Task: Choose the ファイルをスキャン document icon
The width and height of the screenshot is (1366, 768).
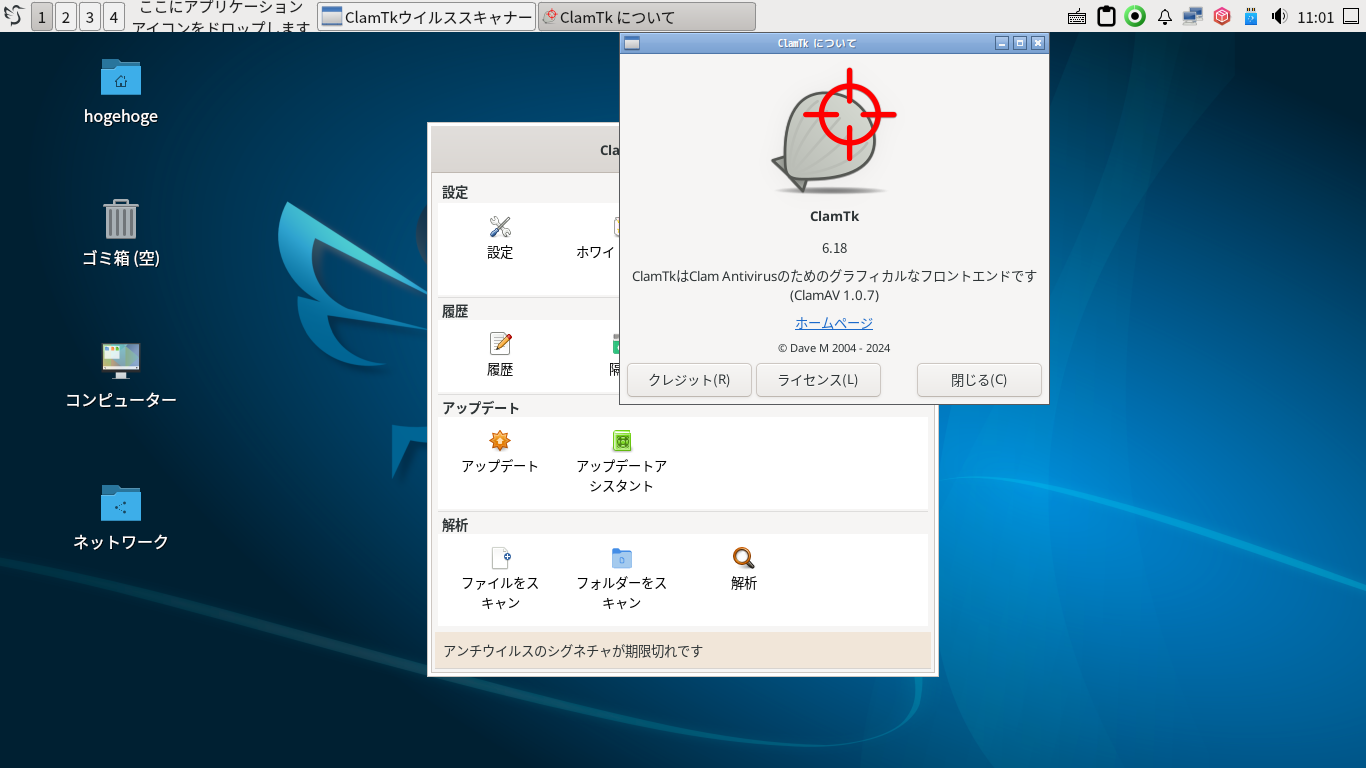Action: tap(500, 558)
